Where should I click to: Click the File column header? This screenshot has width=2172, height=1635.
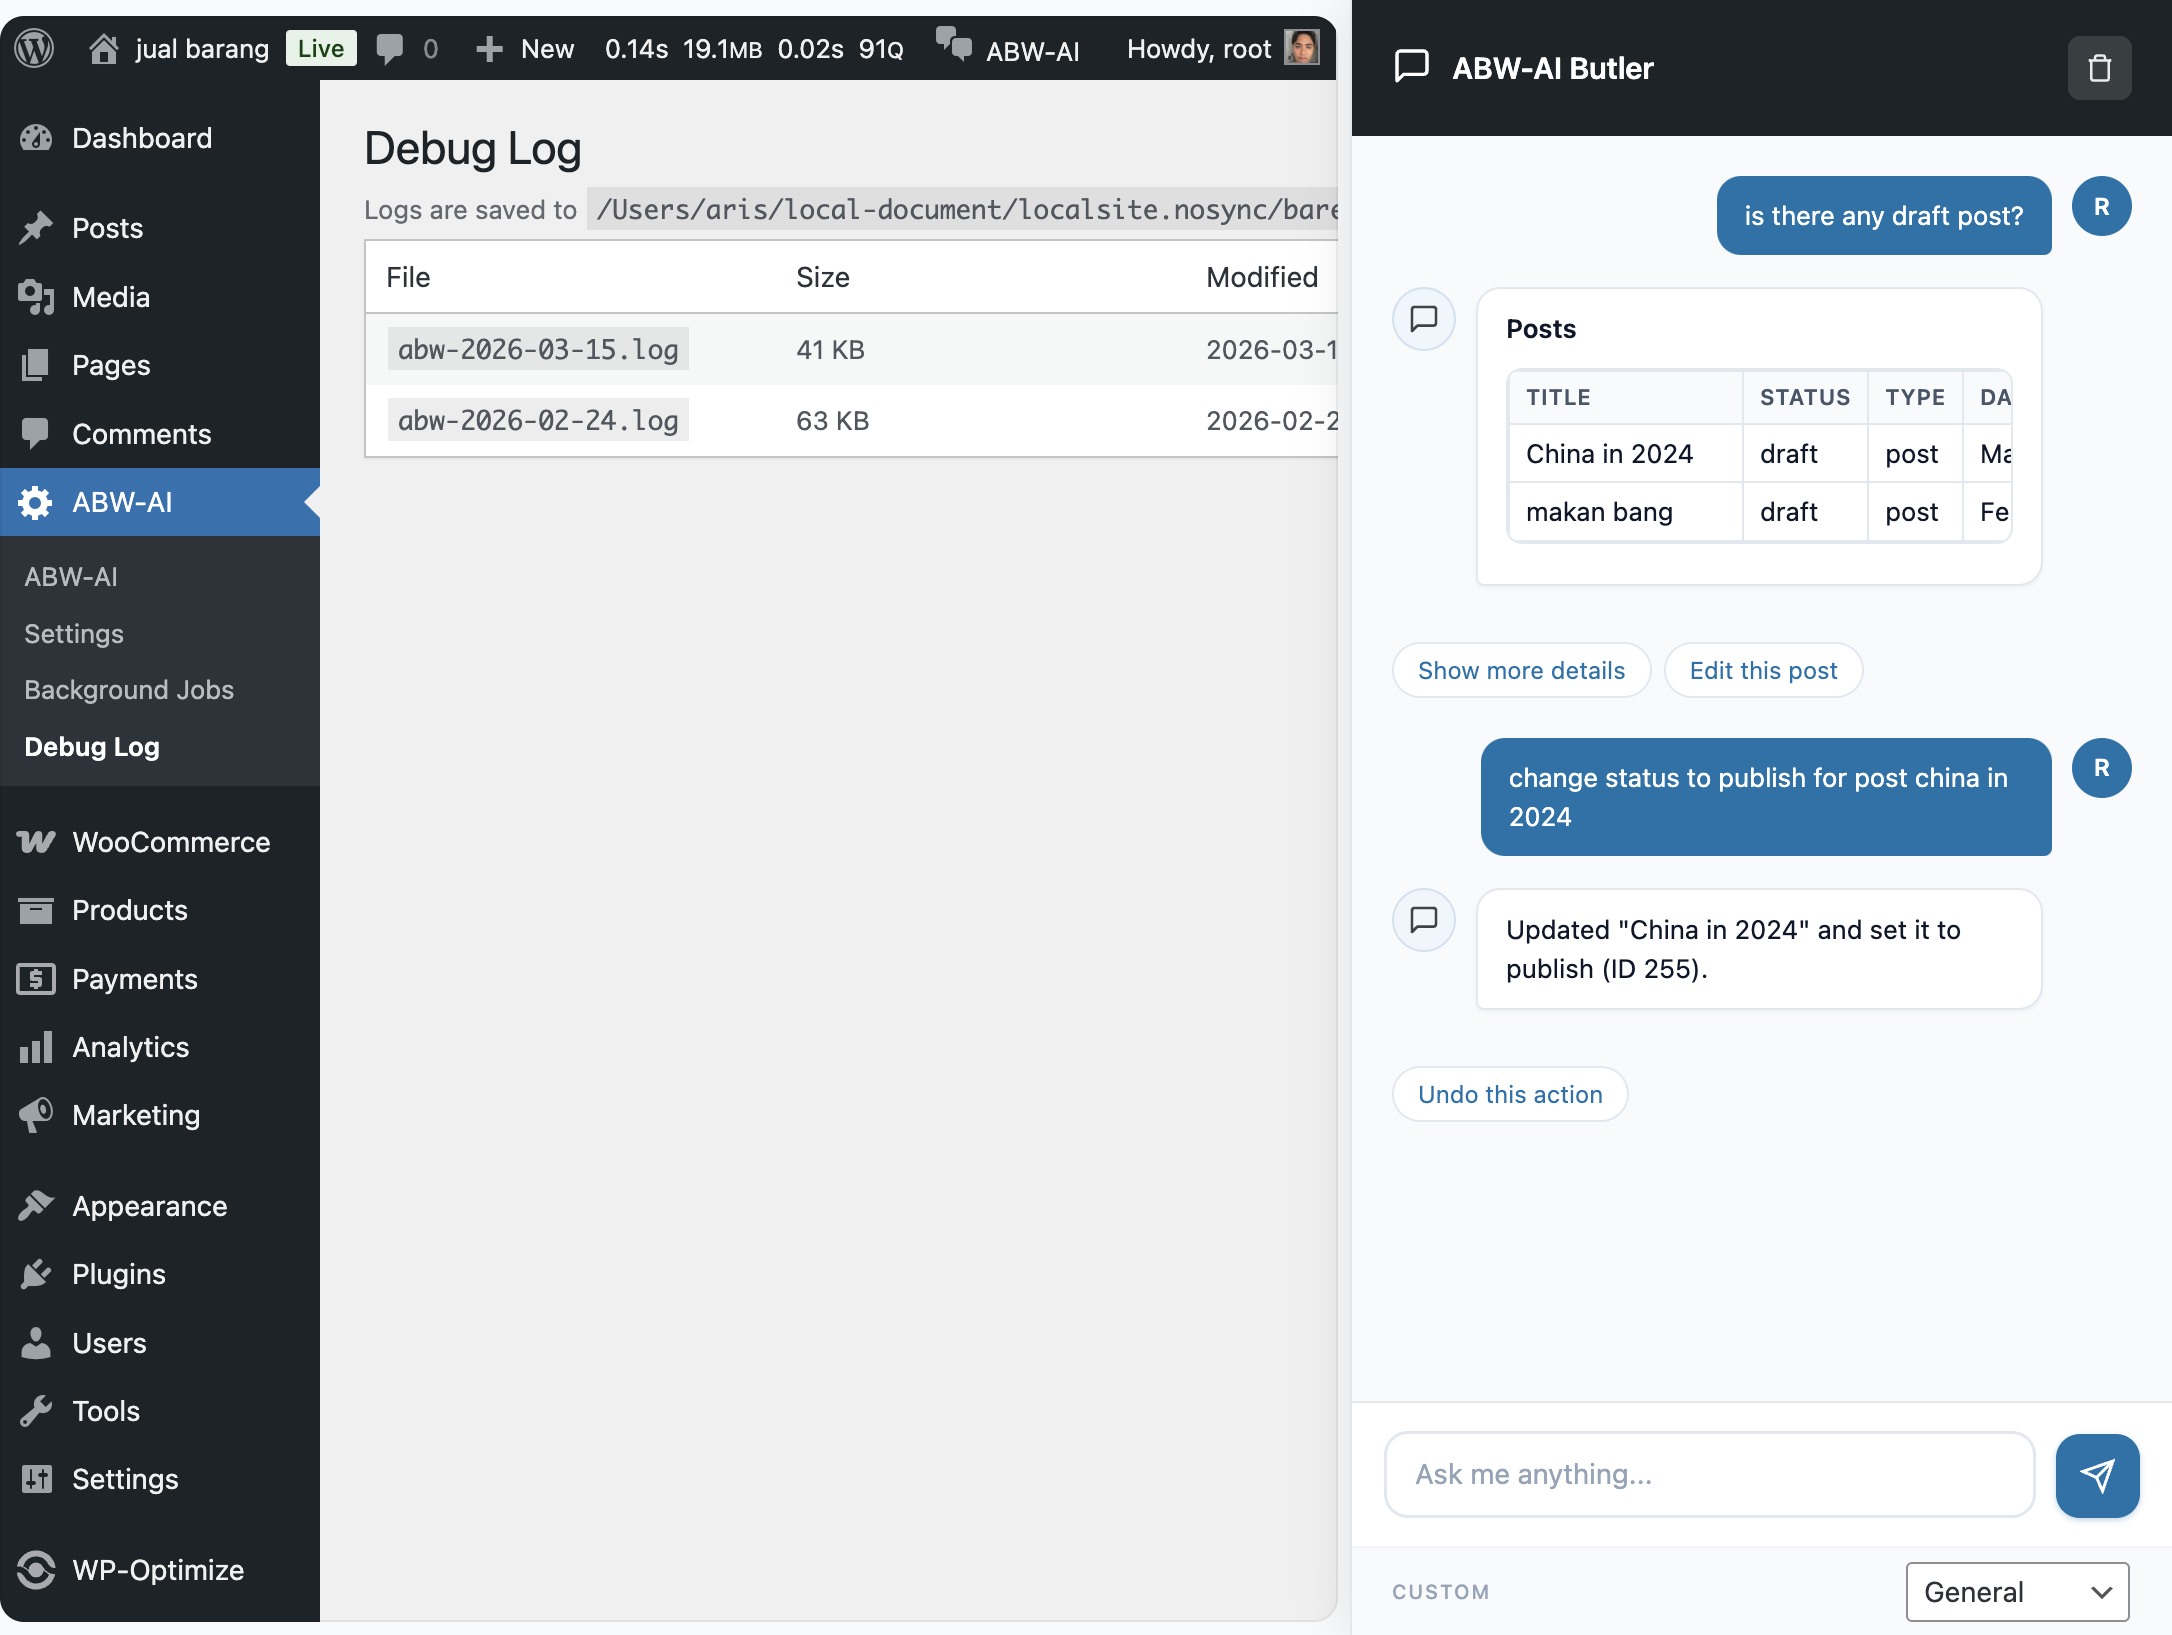click(x=408, y=277)
